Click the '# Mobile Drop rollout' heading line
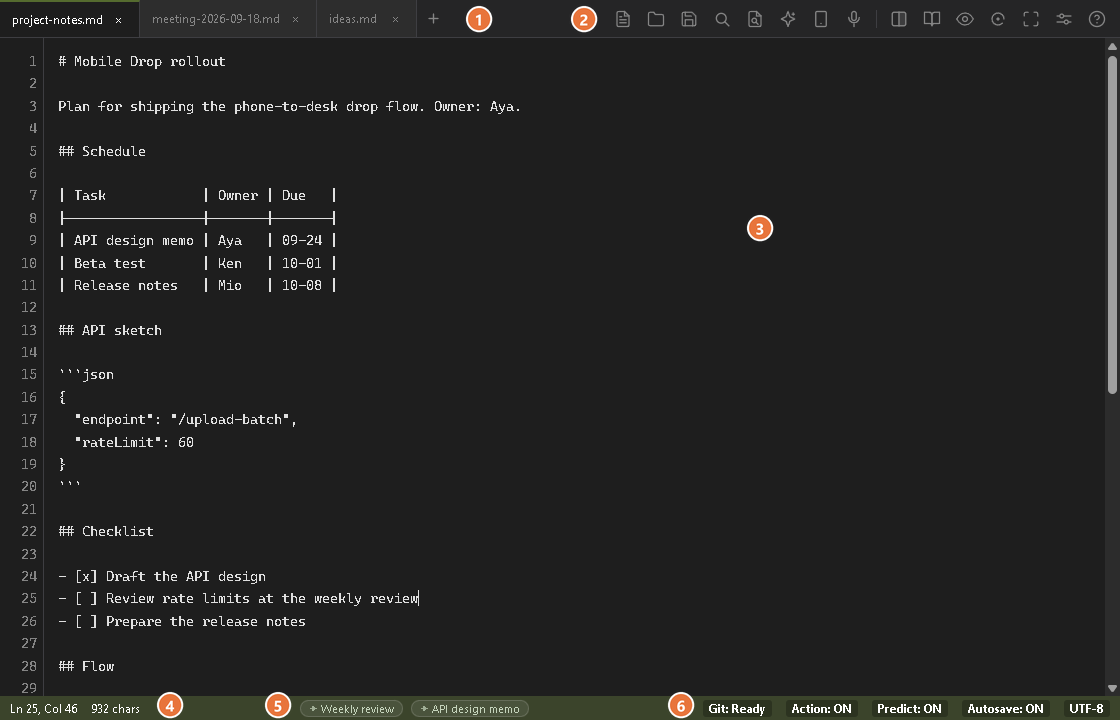1120x720 pixels. [x=141, y=61]
